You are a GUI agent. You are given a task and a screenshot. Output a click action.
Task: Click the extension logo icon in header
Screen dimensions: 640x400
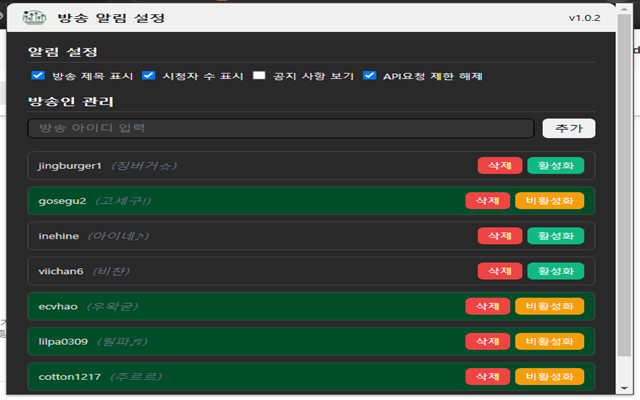(34, 18)
